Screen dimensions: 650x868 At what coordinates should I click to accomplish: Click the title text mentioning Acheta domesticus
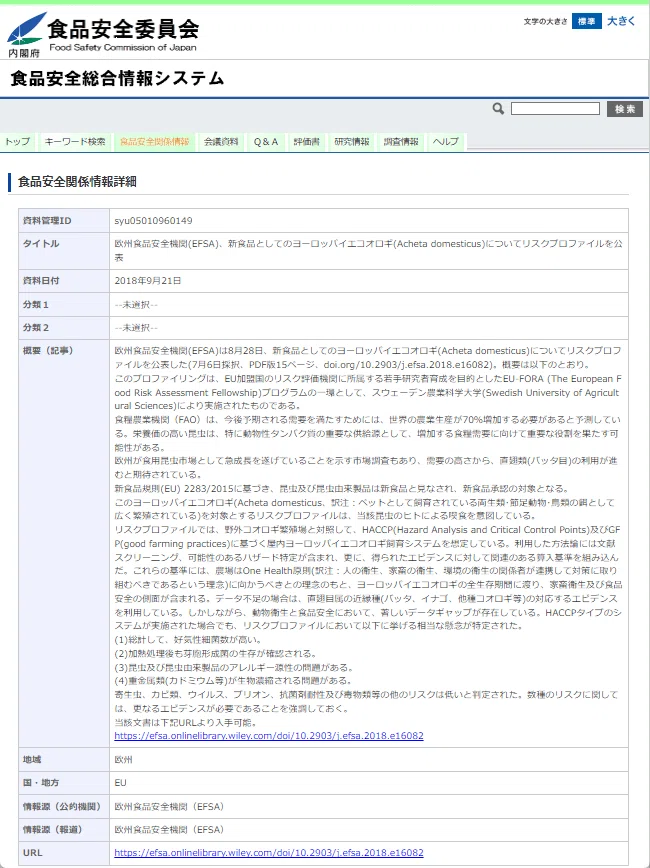[368, 251]
